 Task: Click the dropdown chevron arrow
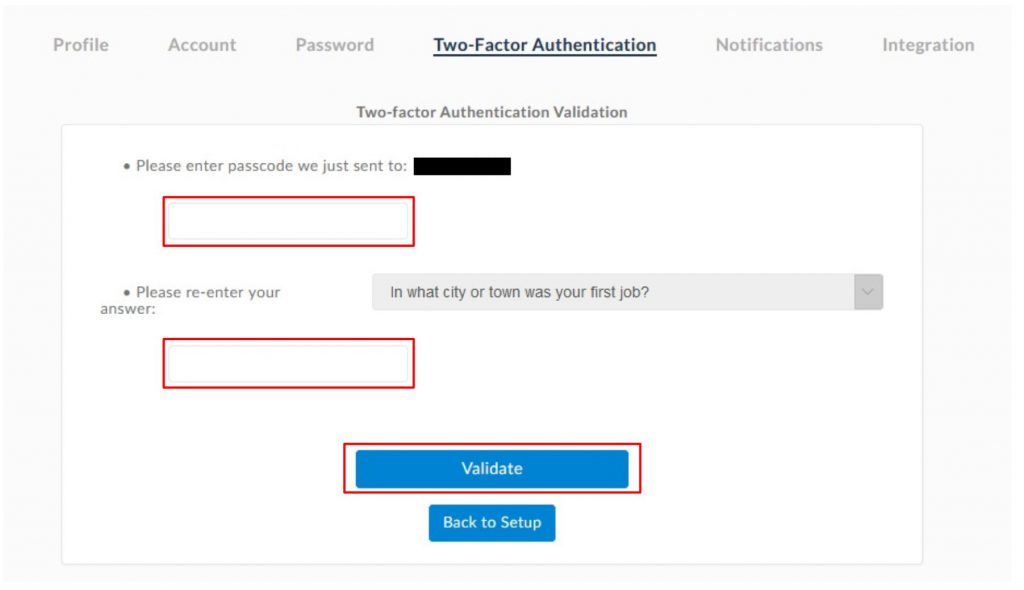click(x=869, y=291)
